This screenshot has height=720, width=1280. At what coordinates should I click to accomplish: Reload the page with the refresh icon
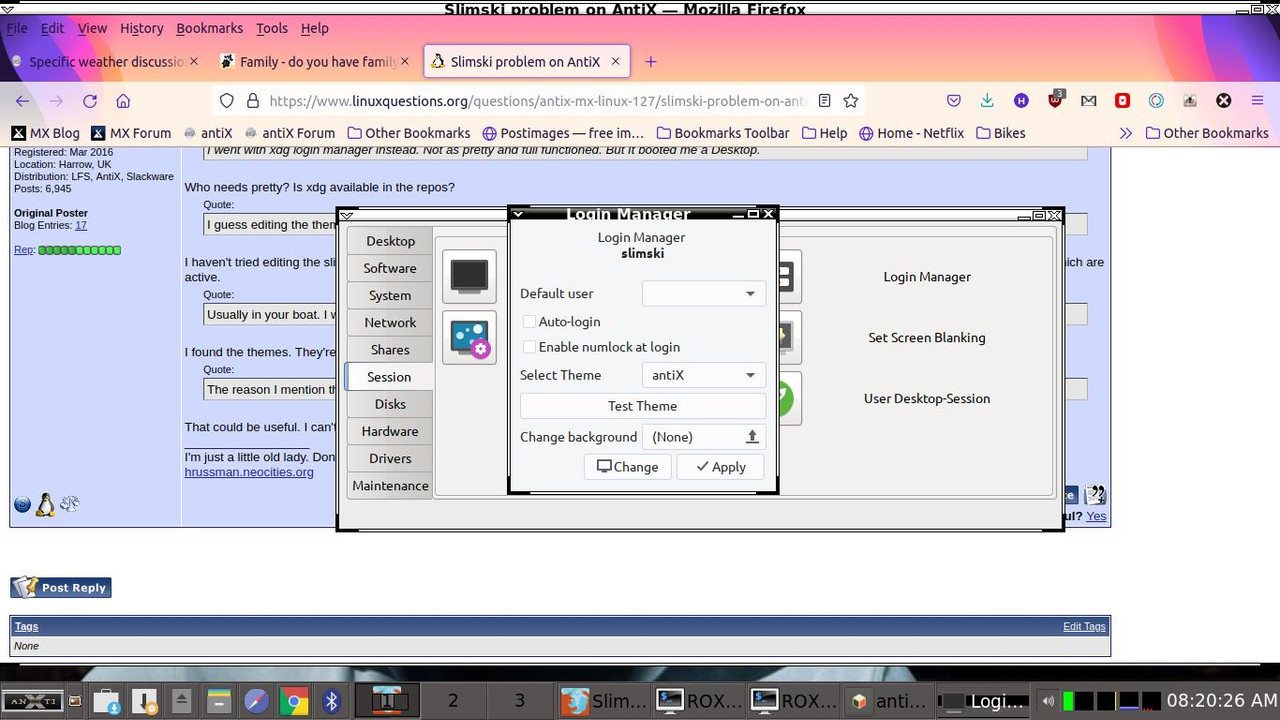coord(90,101)
